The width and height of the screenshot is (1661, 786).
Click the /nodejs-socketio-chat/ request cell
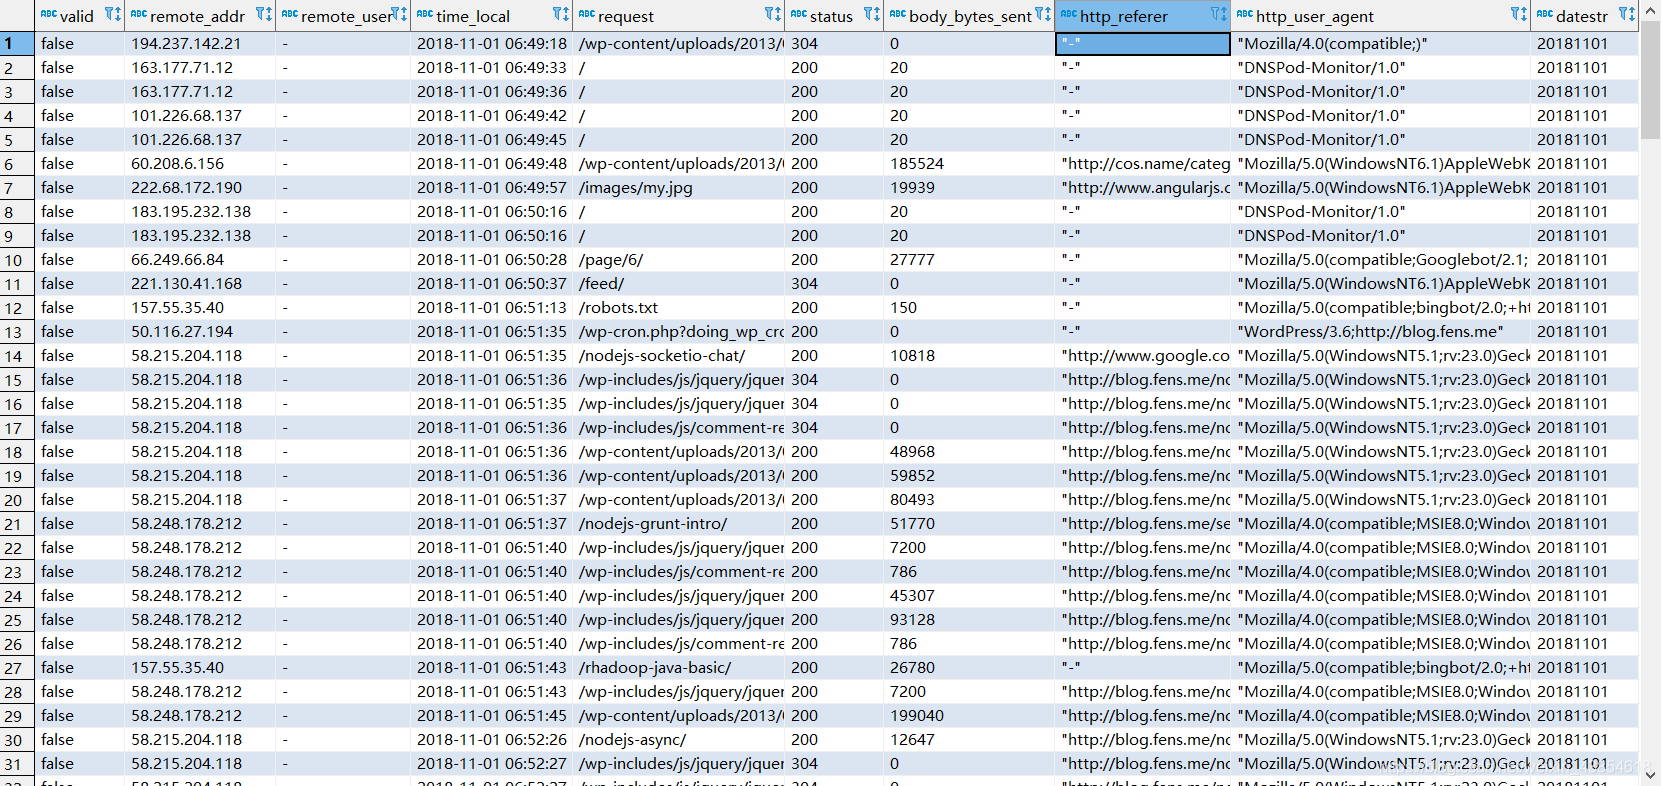[x=679, y=356]
